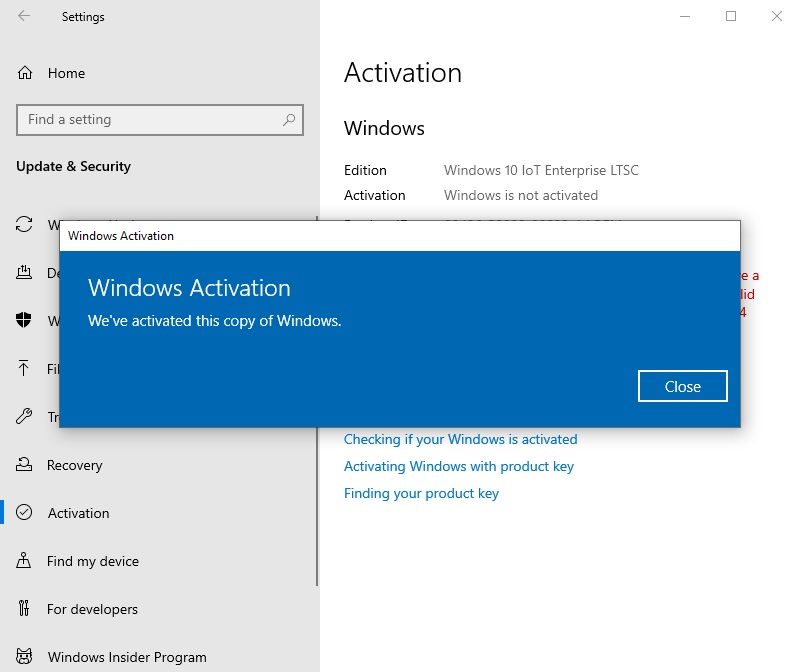Open Windows Insider Program settings
799x672 pixels.
126,657
